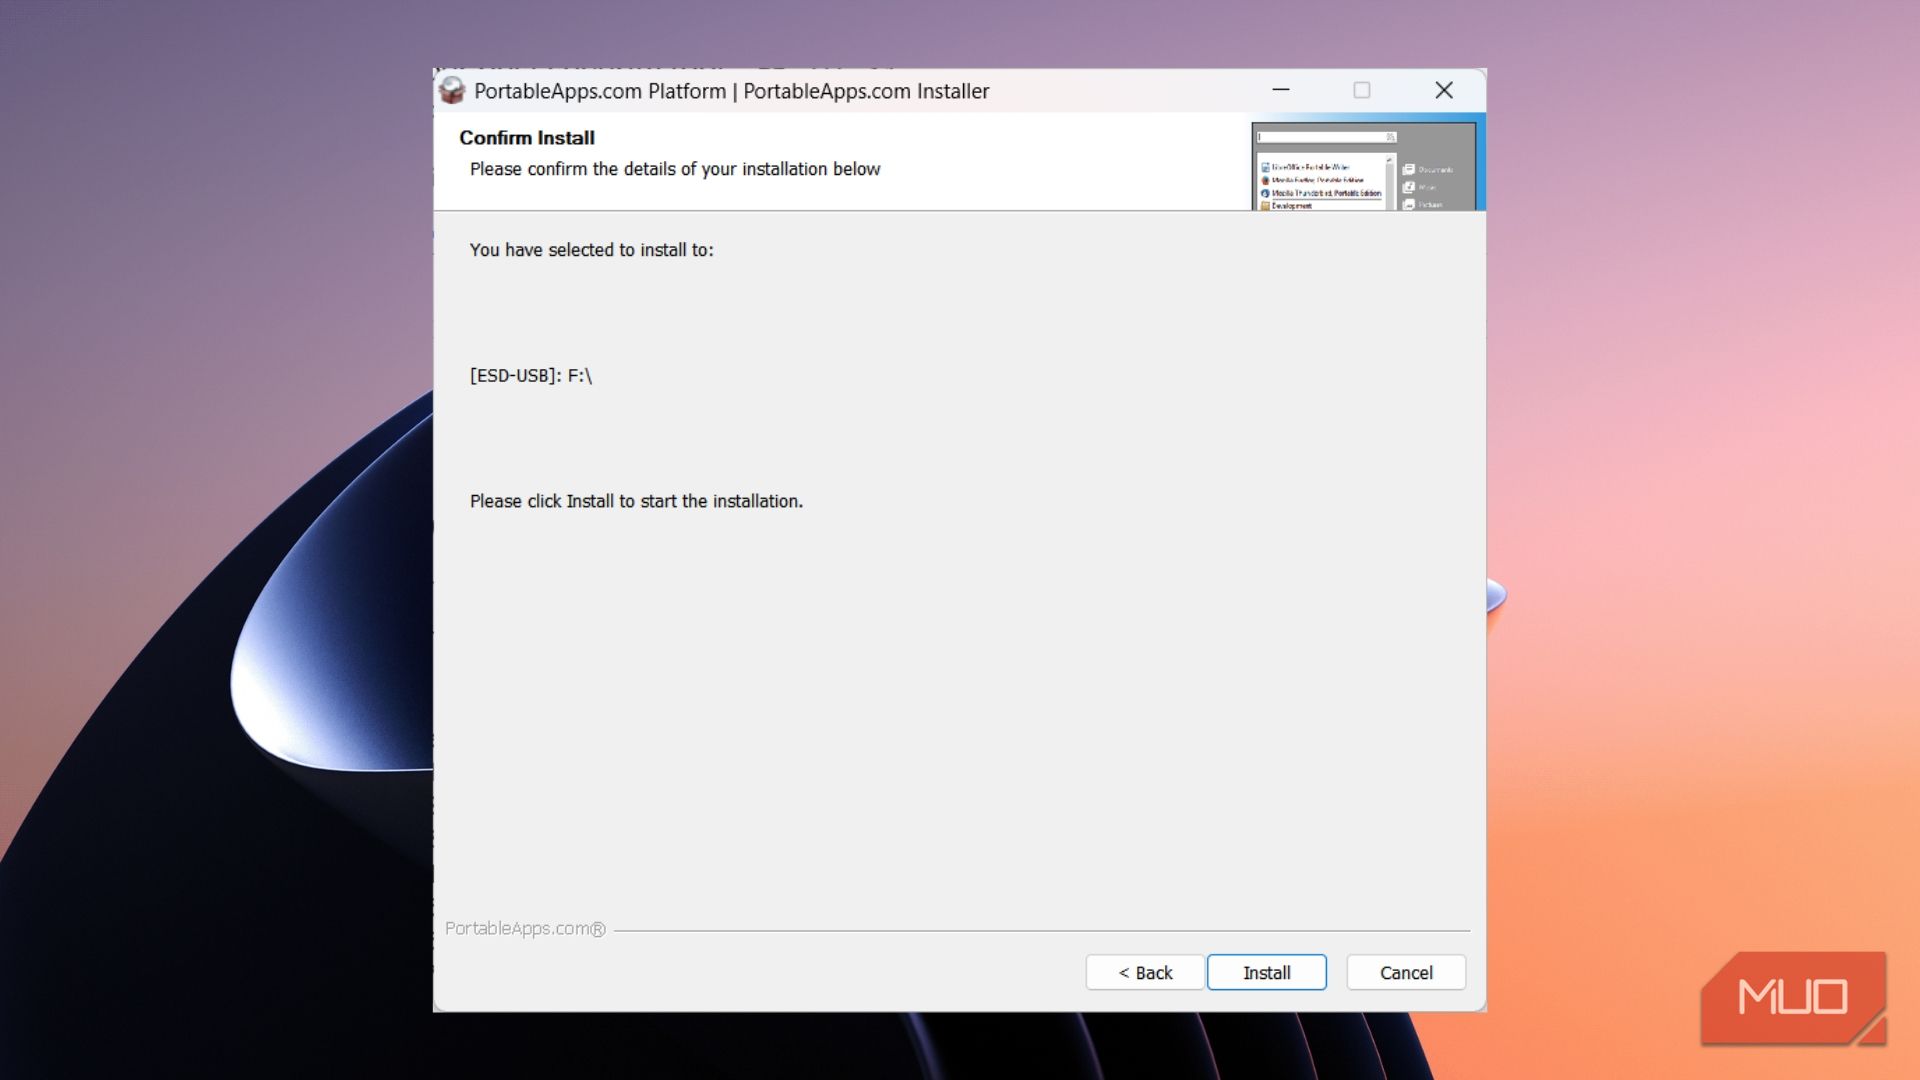Click the PortableApps.com® branding text
Viewport: 1920px width, 1080px height.
525,928
